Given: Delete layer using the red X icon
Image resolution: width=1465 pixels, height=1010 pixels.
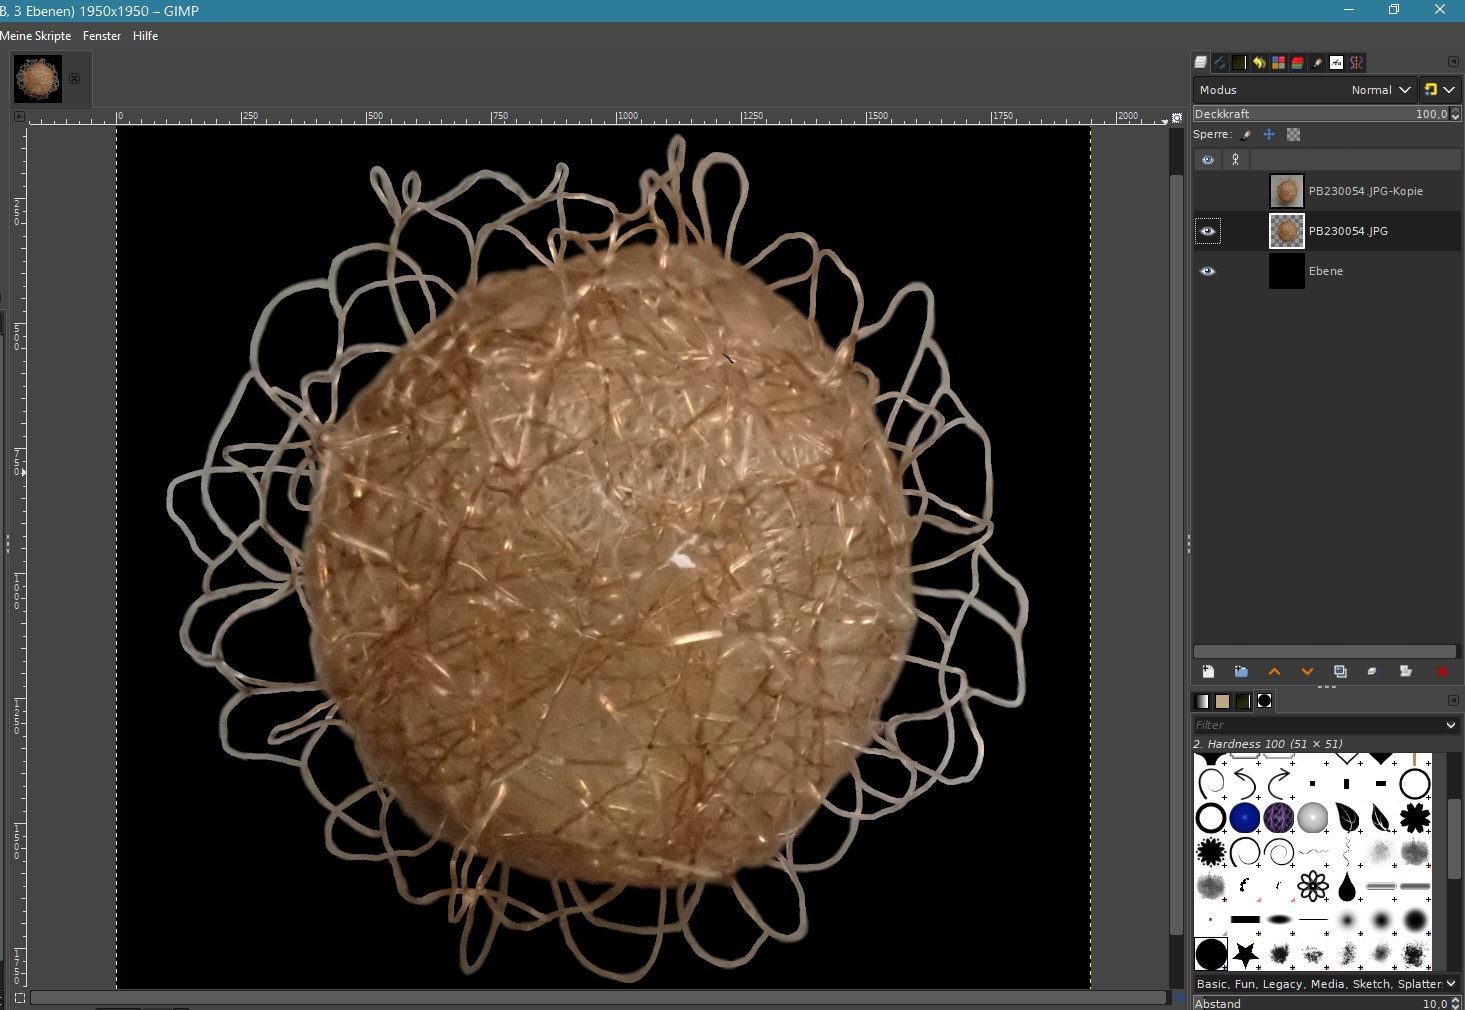Looking at the screenshot, I should pyautogui.click(x=1442, y=672).
